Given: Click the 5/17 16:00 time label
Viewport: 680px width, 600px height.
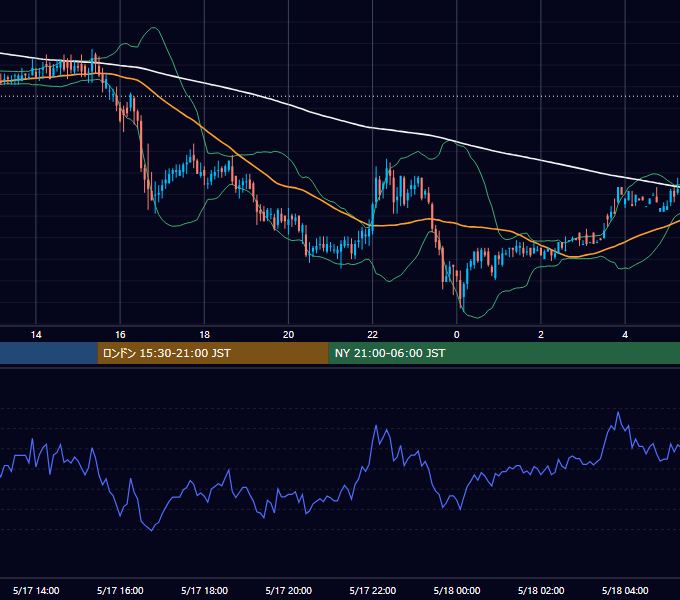Looking at the screenshot, I should point(120,590).
